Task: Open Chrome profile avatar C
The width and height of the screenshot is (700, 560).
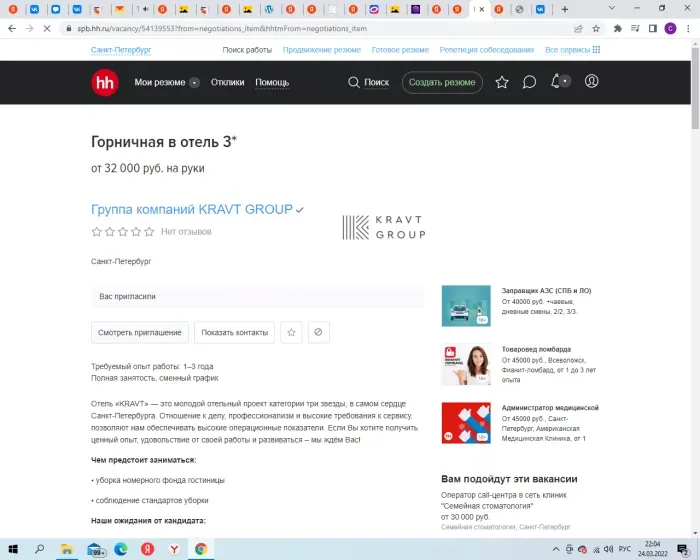Action: (x=670, y=29)
